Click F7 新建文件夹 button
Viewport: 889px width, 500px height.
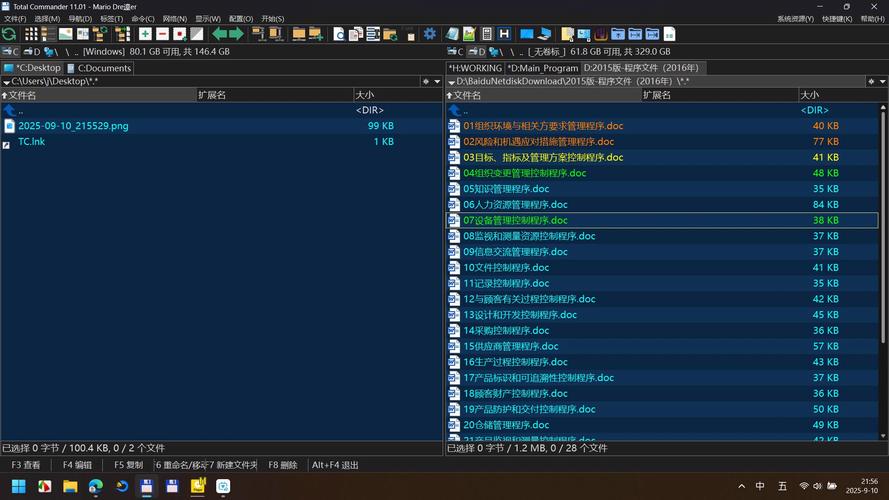coord(232,465)
